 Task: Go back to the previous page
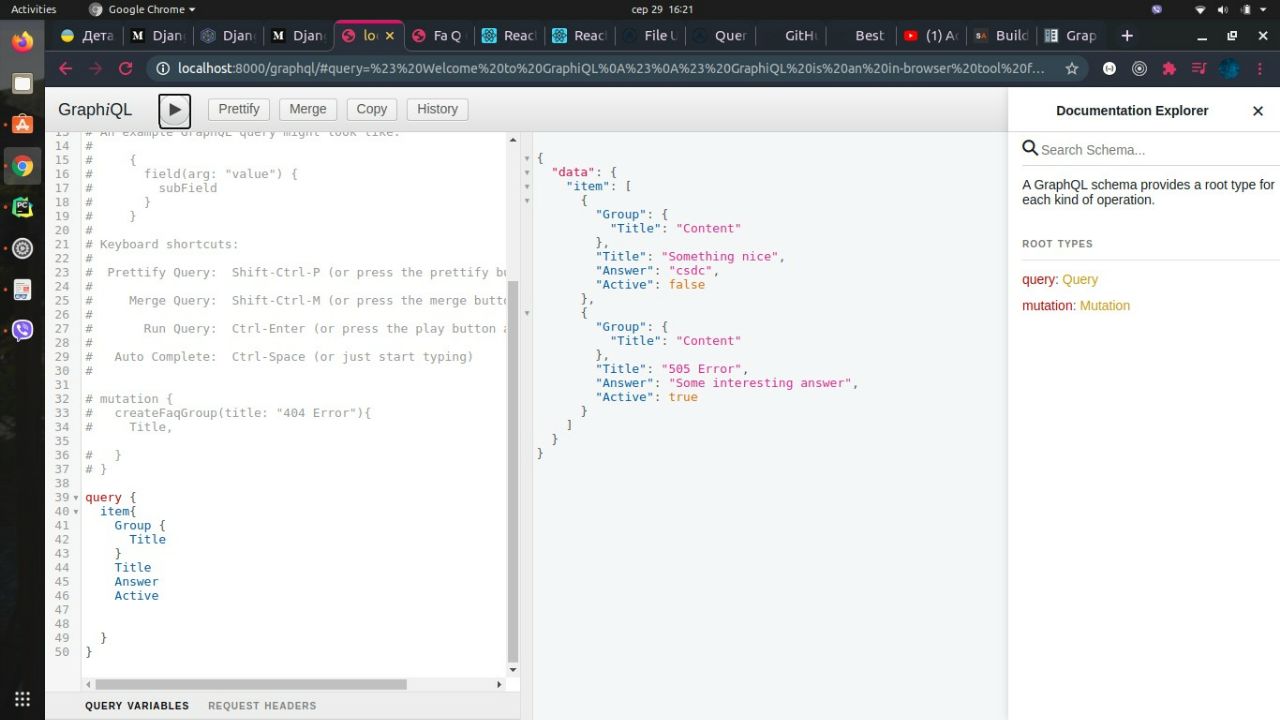(x=66, y=69)
